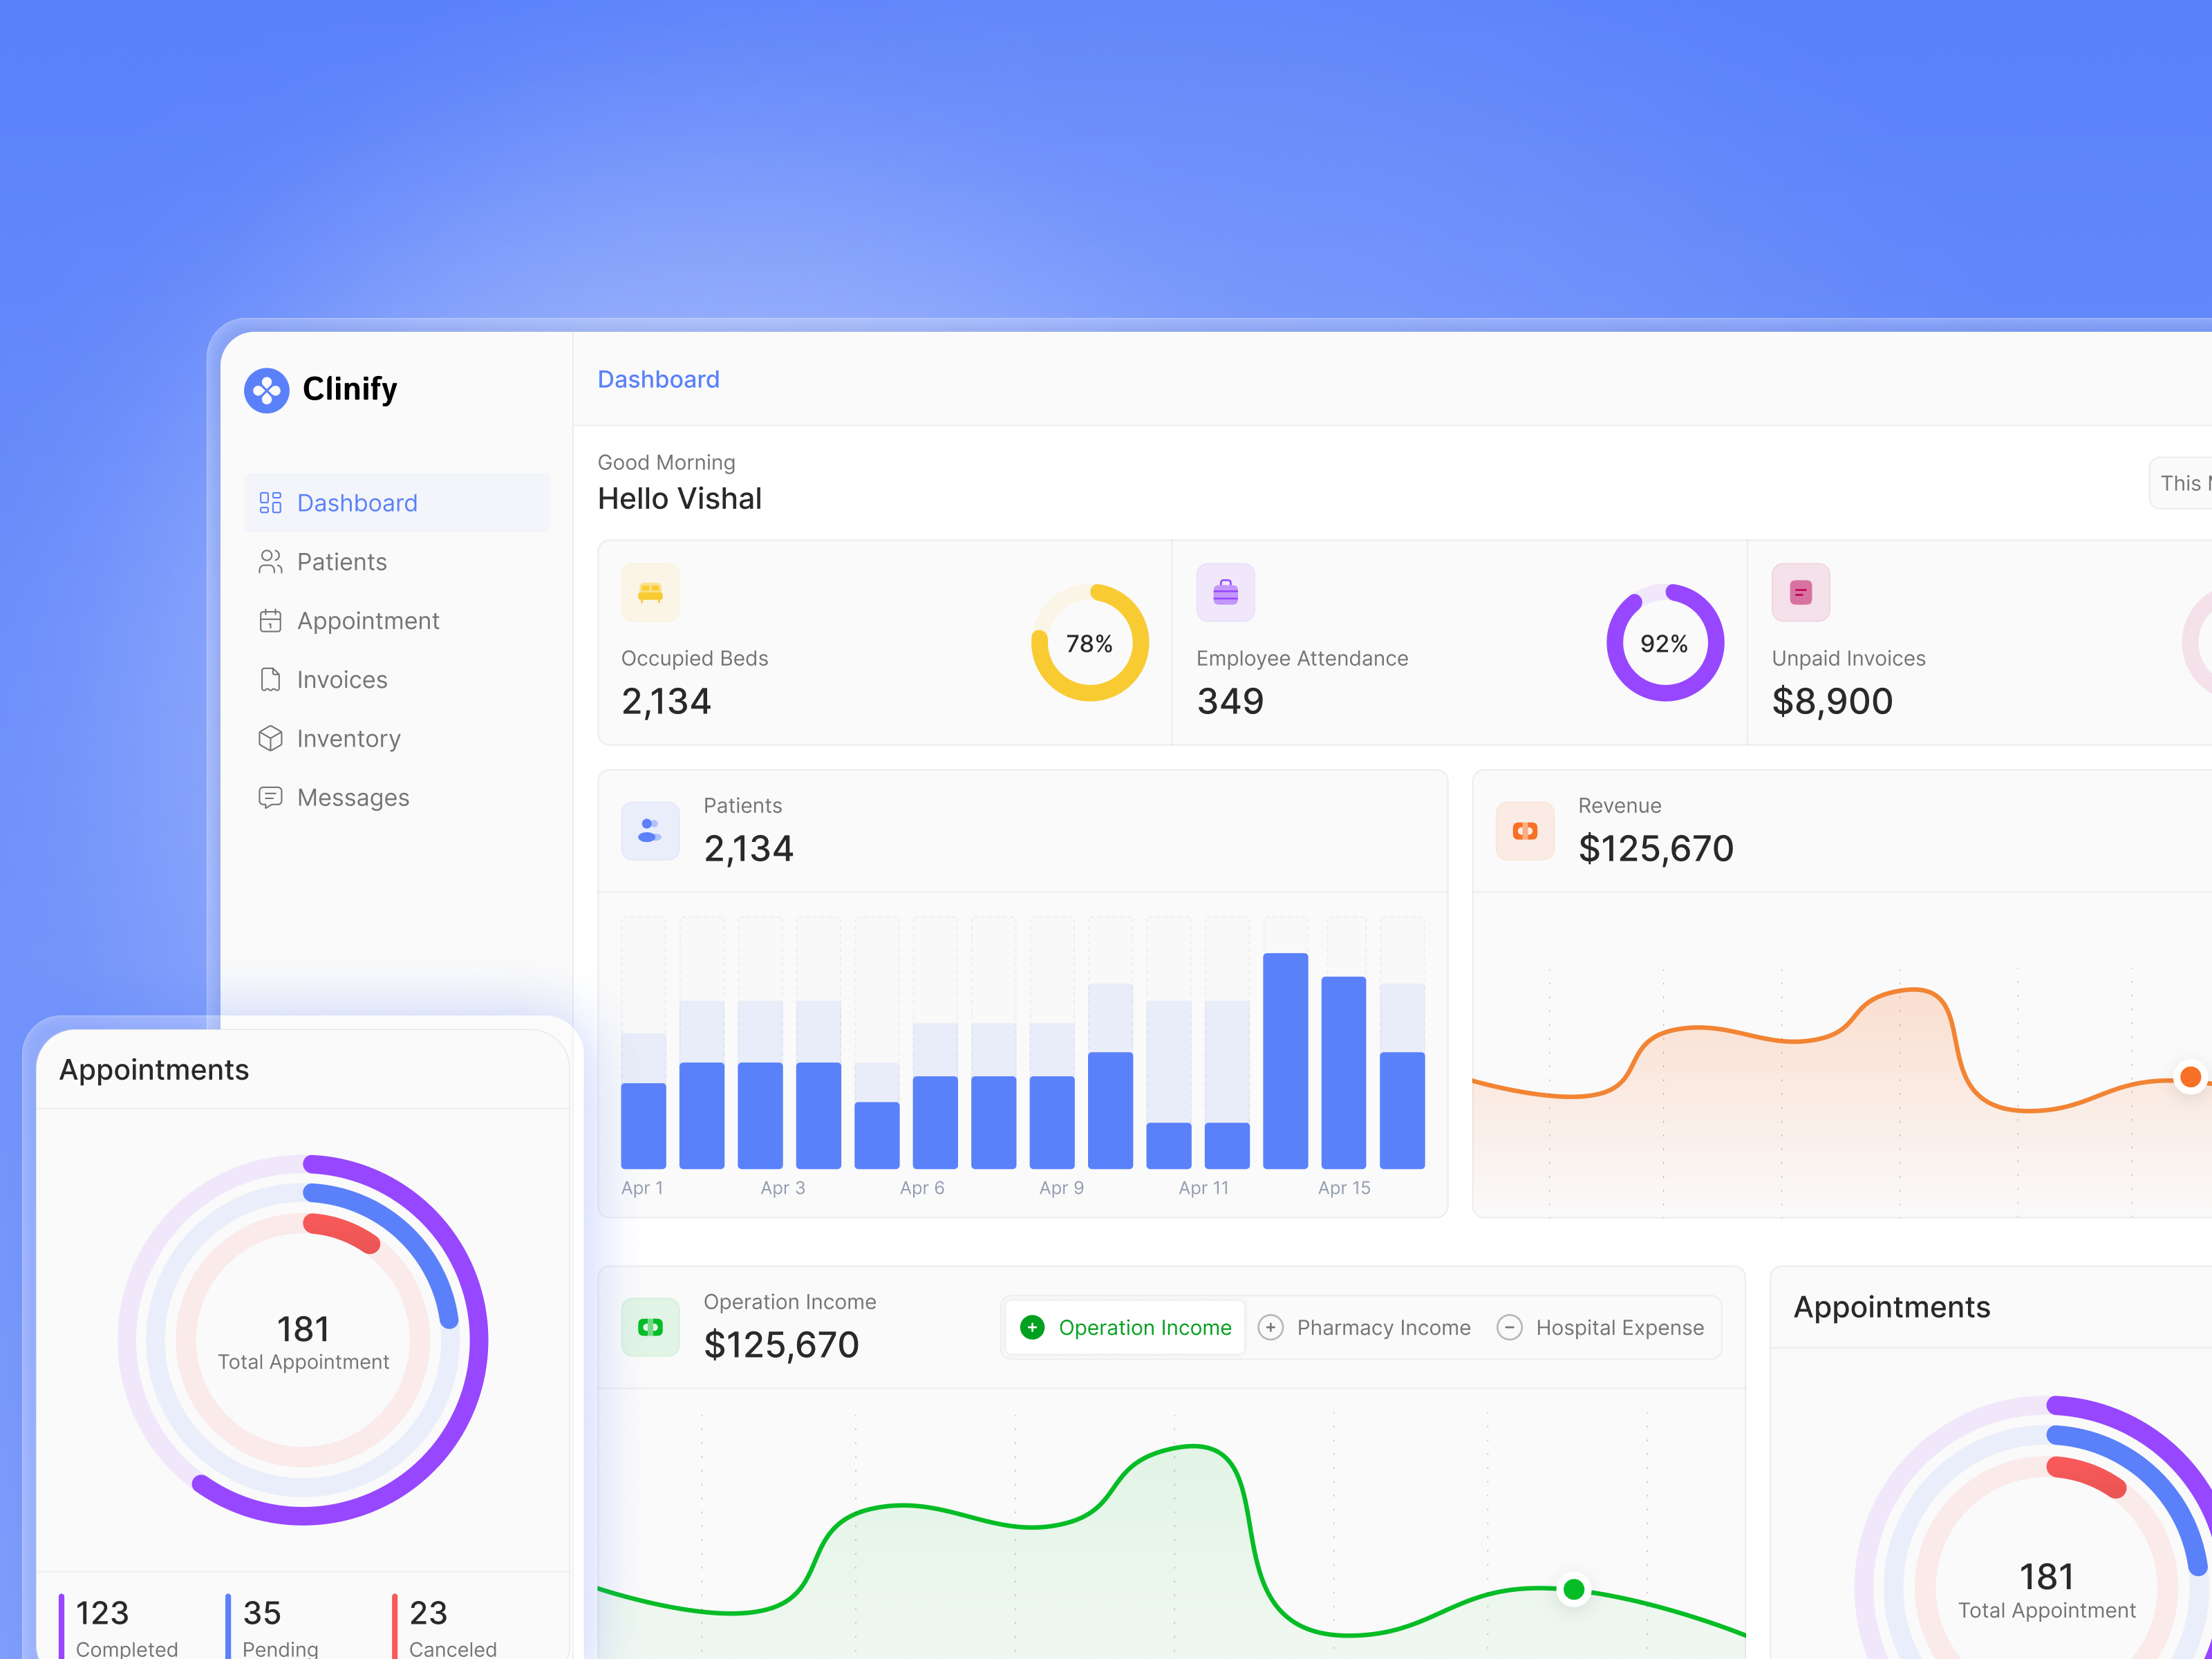This screenshot has width=2212, height=1659.
Task: Click the tallest bar in the Patients chart
Action: tap(1287, 1060)
